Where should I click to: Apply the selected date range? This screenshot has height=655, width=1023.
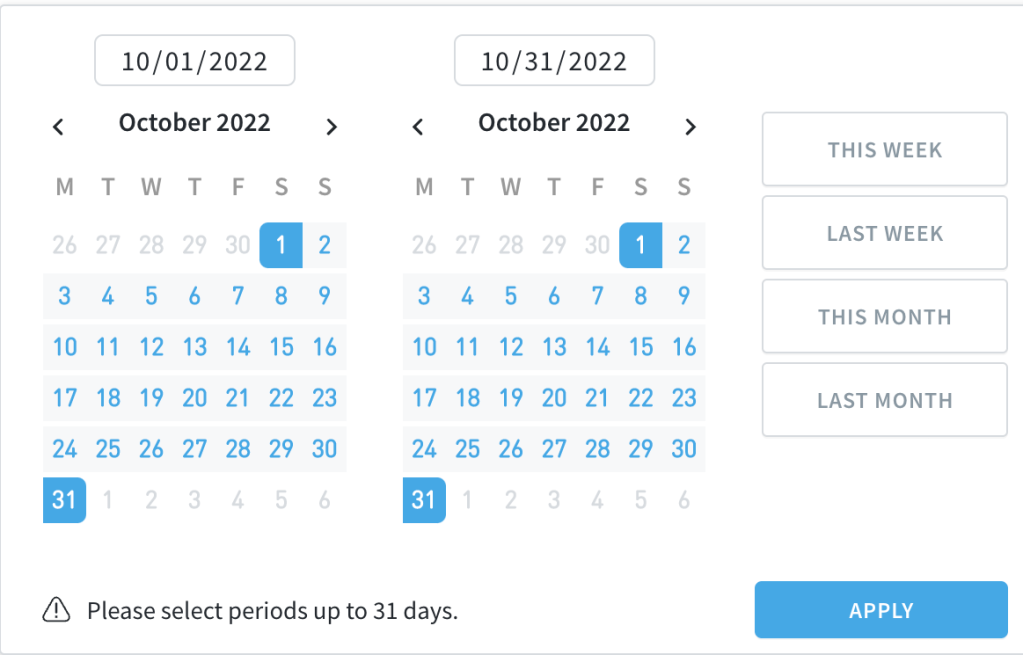(881, 610)
